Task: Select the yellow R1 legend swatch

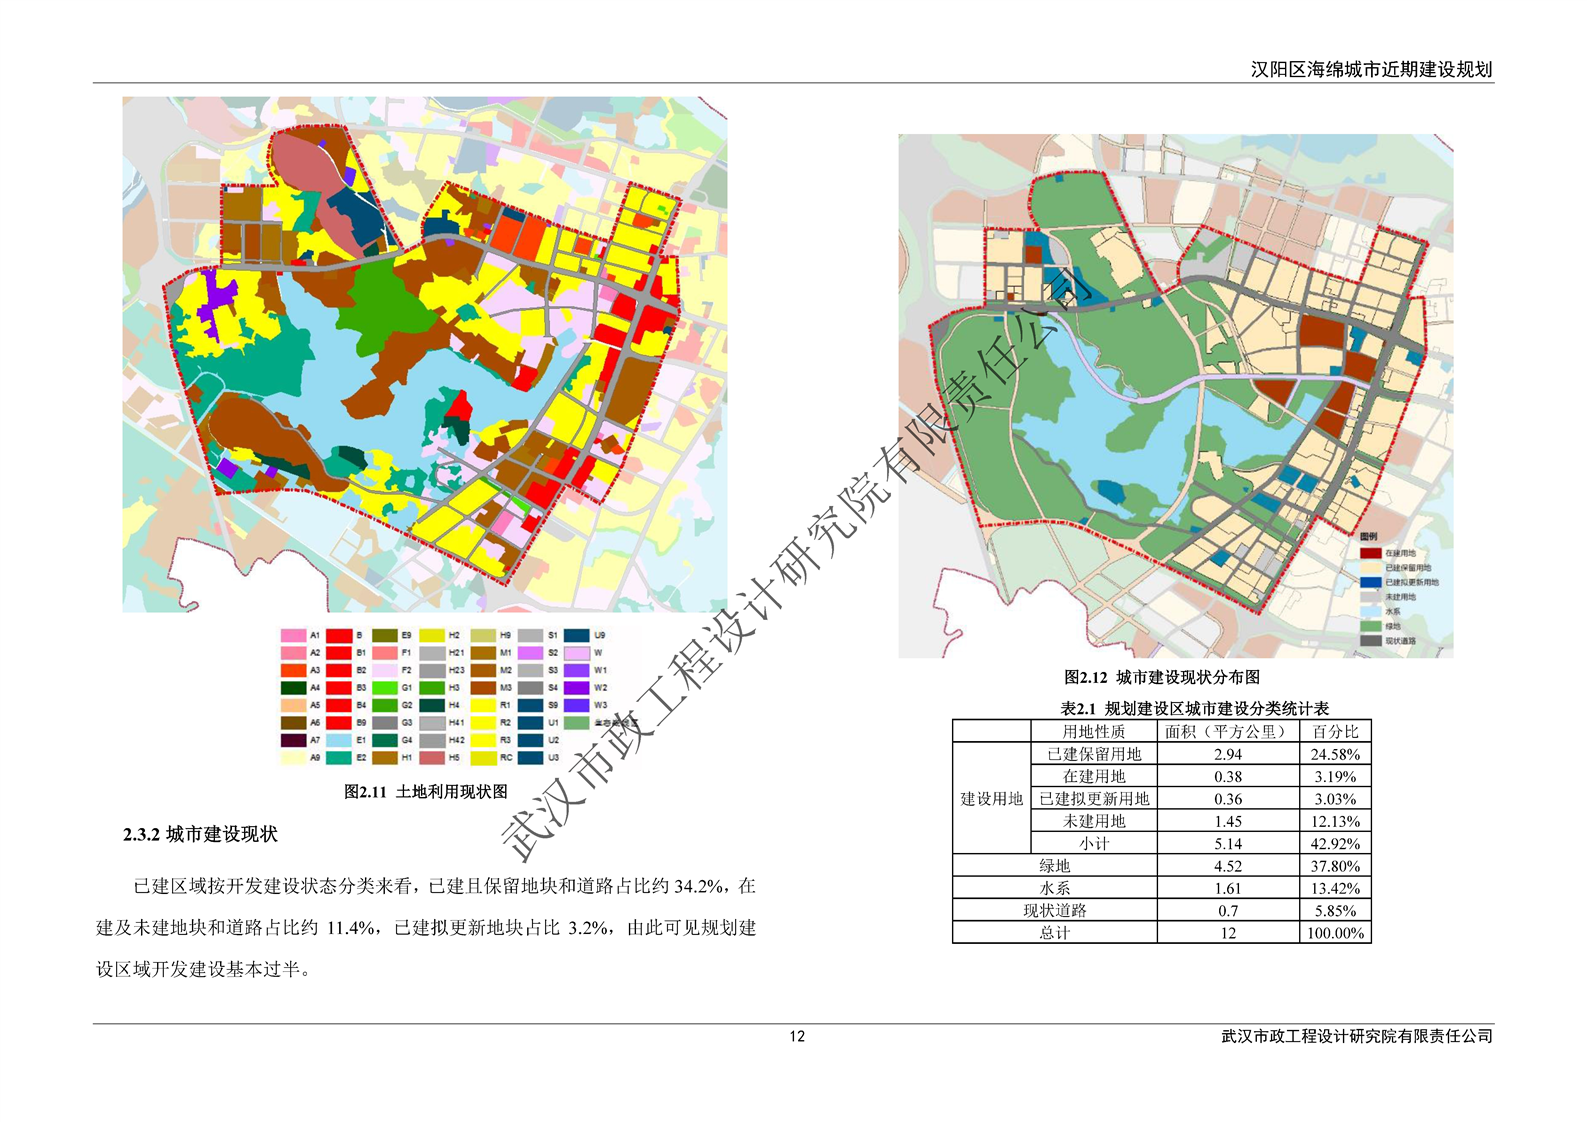Action: 483,705
